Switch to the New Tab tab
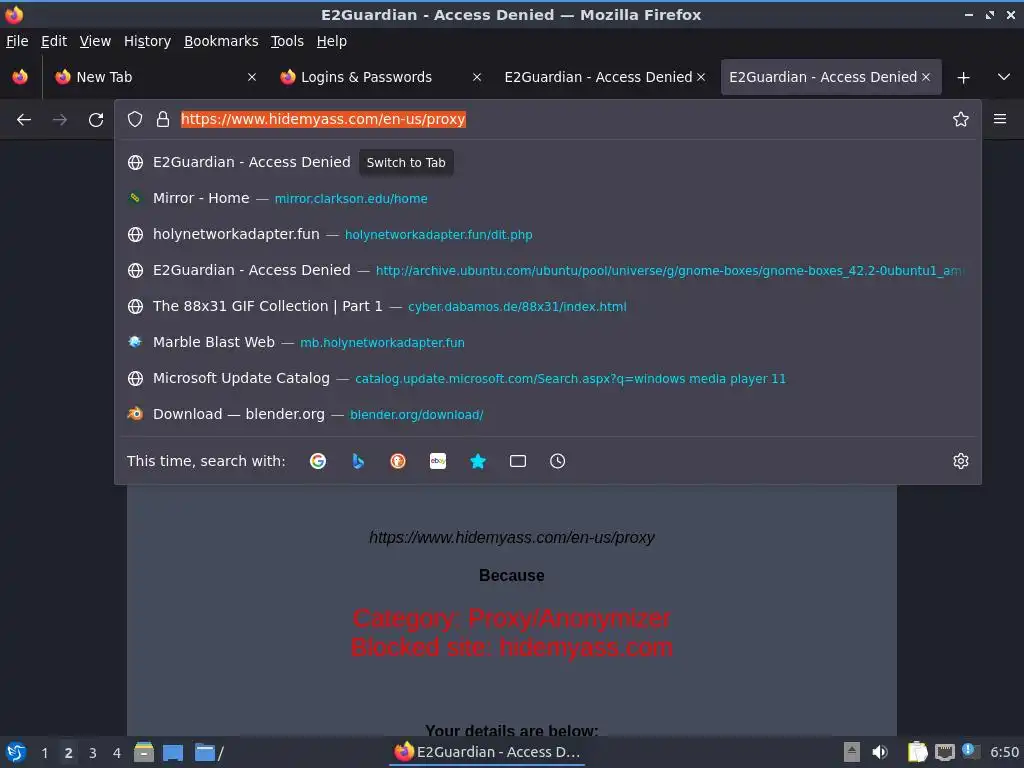 tap(154, 77)
